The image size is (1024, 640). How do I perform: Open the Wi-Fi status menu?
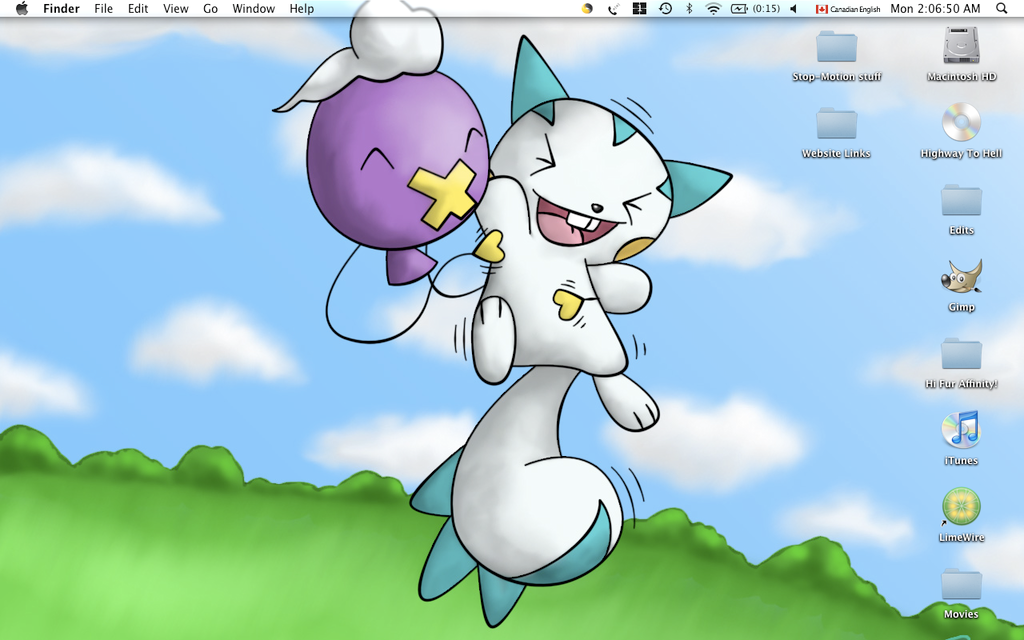tap(713, 9)
